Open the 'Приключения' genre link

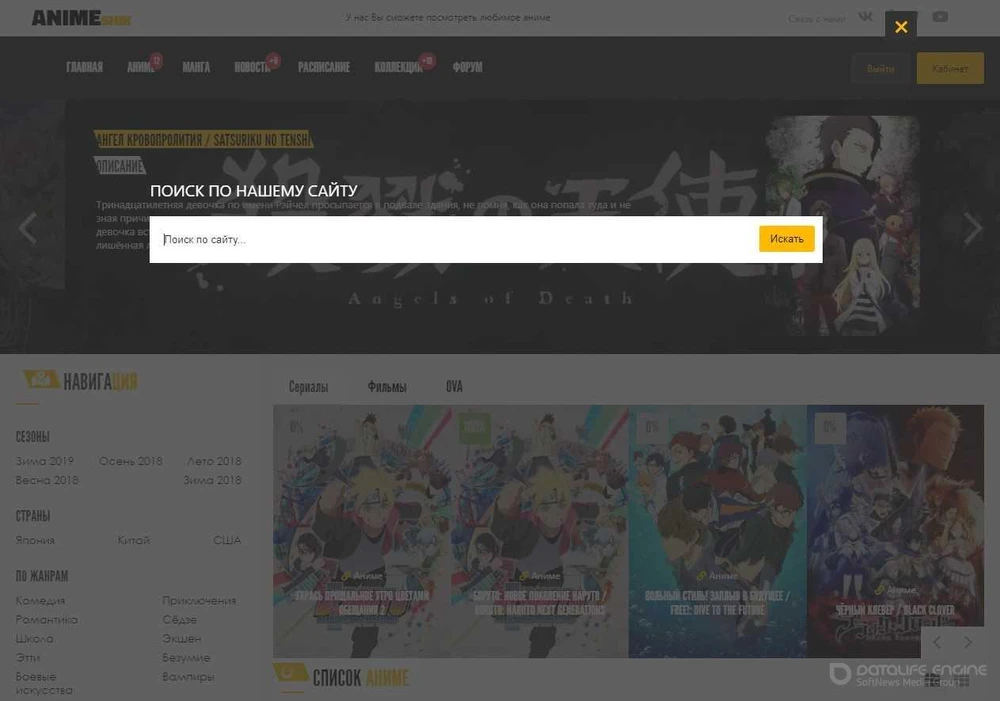pyautogui.click(x=199, y=600)
